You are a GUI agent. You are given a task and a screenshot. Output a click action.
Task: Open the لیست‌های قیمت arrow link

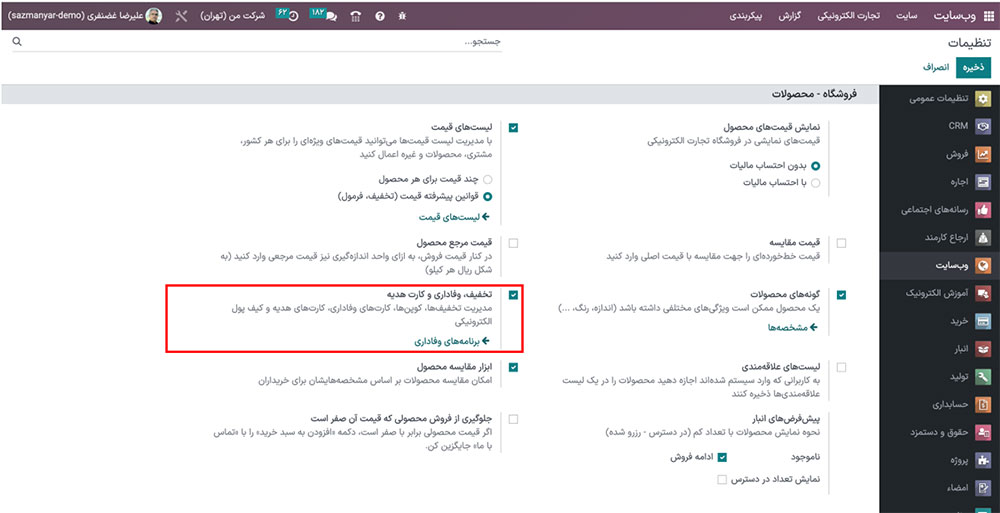pyautogui.click(x=454, y=217)
